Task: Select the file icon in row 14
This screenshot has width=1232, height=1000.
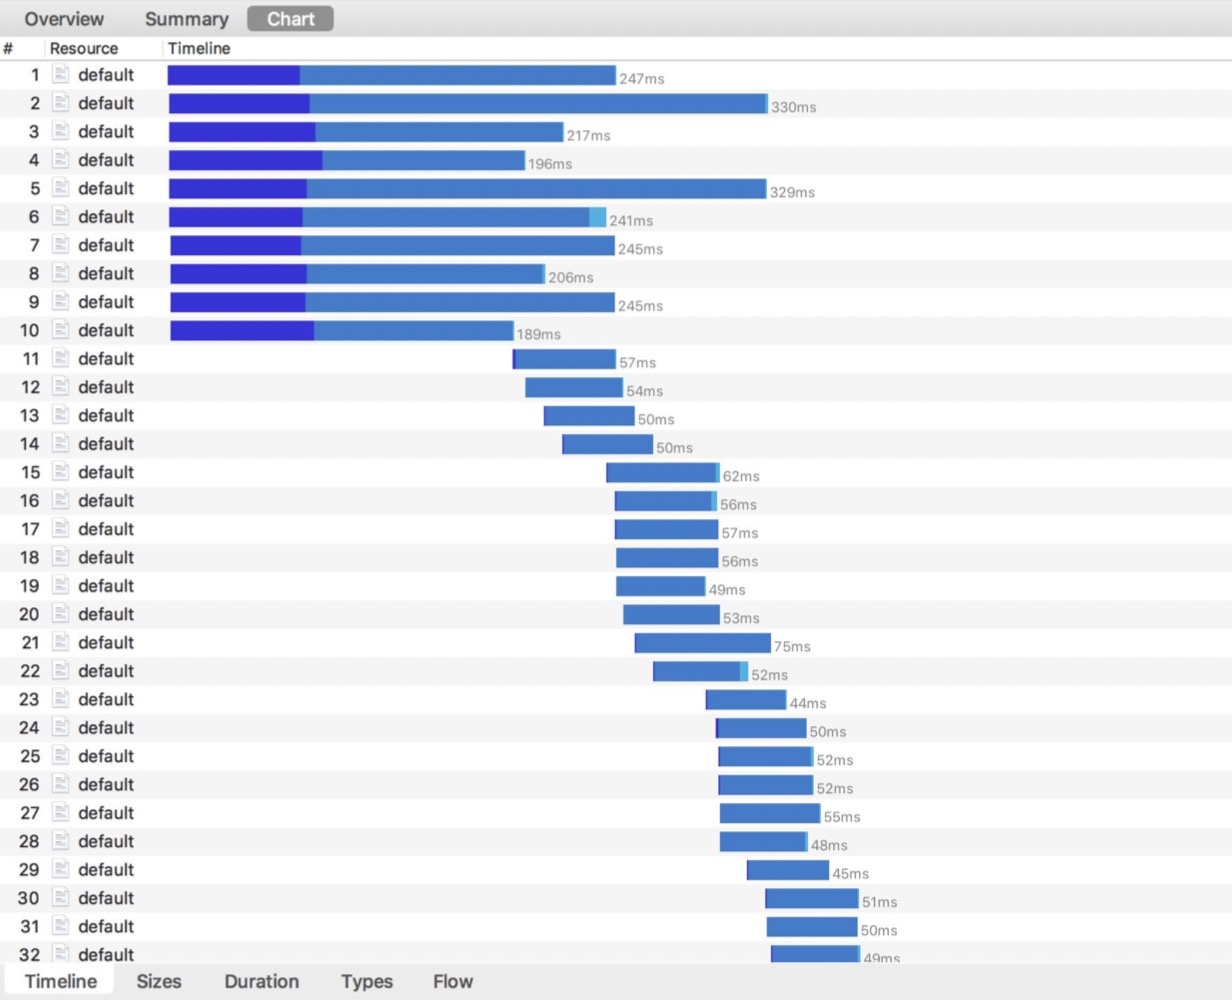Action: [61, 443]
